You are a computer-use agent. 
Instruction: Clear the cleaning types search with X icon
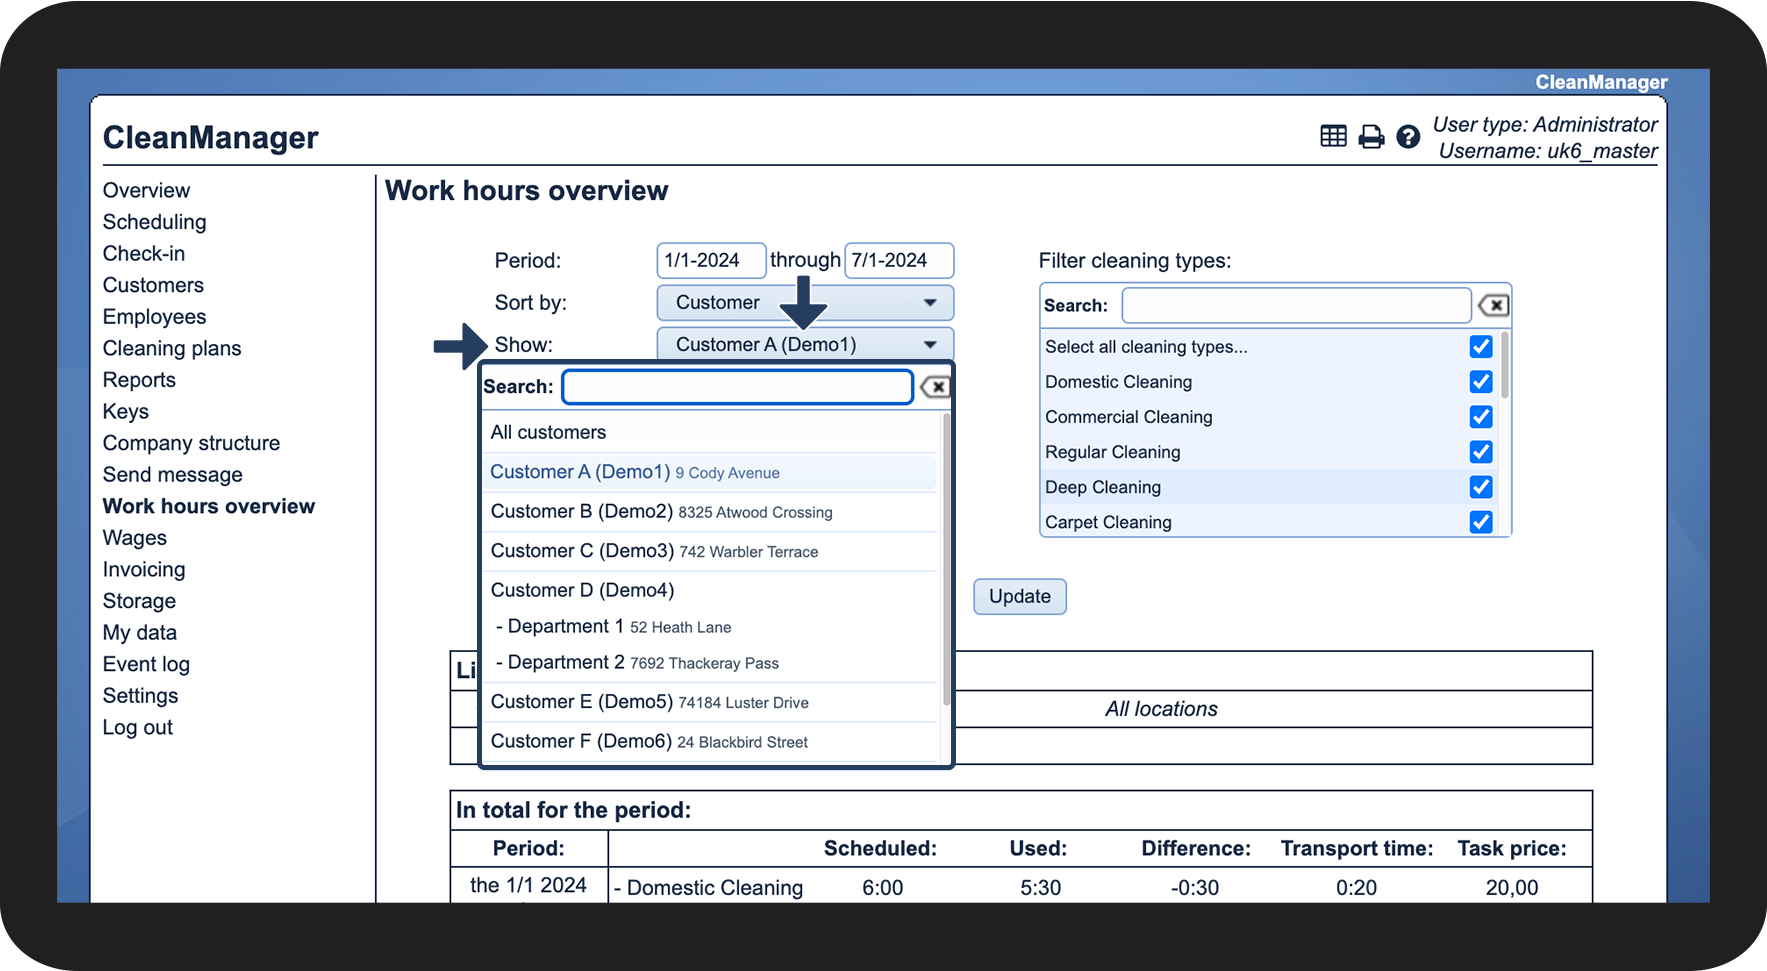point(1493,306)
